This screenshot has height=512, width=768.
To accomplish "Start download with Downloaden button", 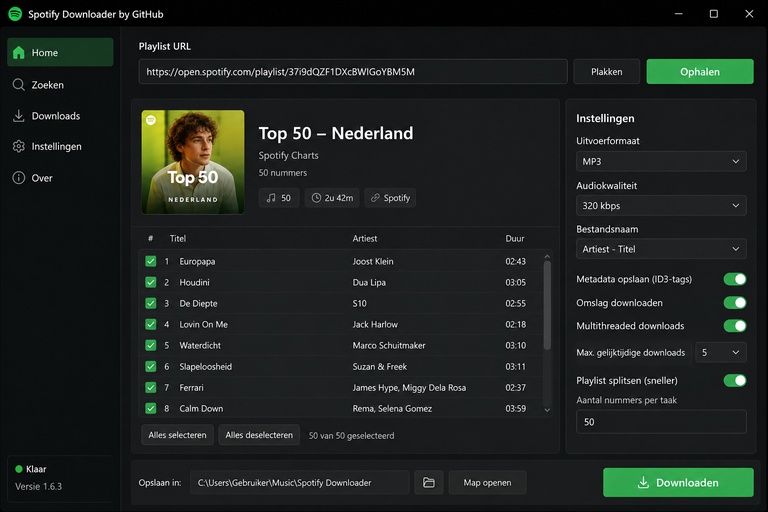I will pyautogui.click(x=678, y=483).
